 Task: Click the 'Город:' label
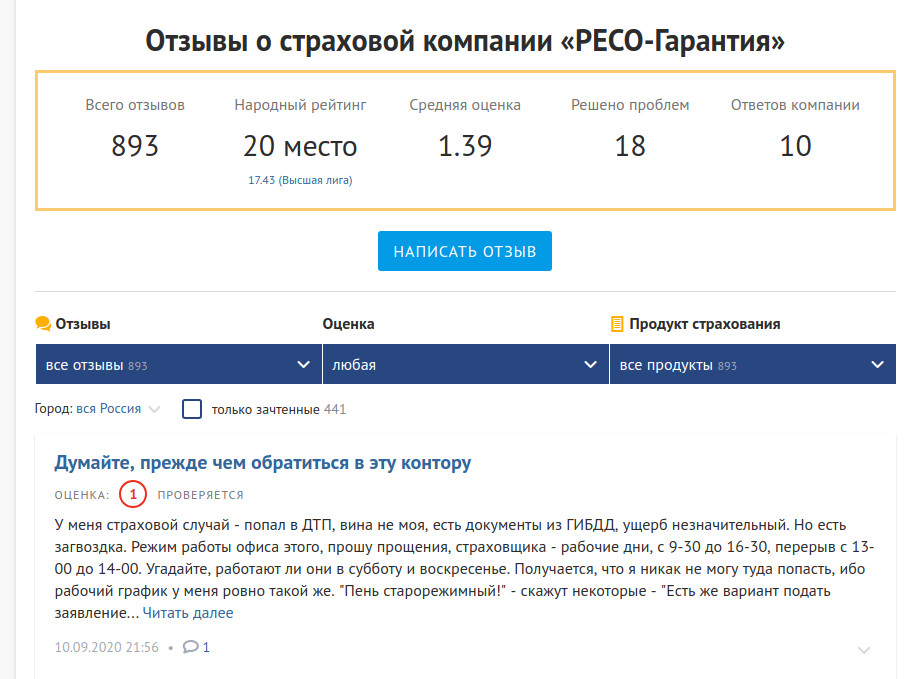(x=54, y=408)
